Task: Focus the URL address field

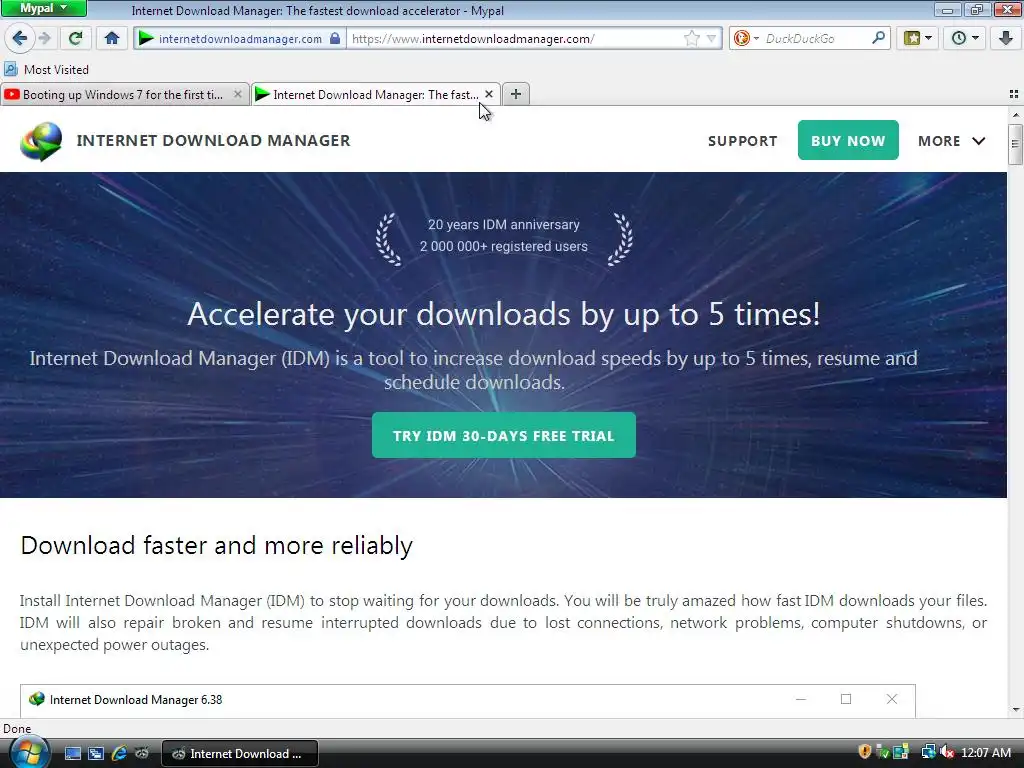Action: [515, 39]
